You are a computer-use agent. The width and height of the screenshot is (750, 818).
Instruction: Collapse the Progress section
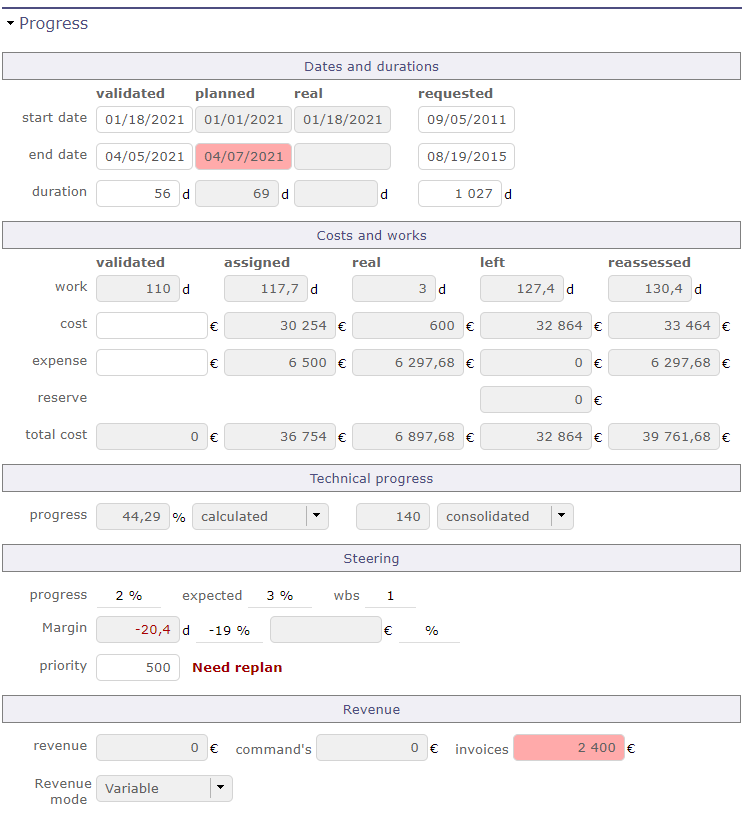[10, 22]
